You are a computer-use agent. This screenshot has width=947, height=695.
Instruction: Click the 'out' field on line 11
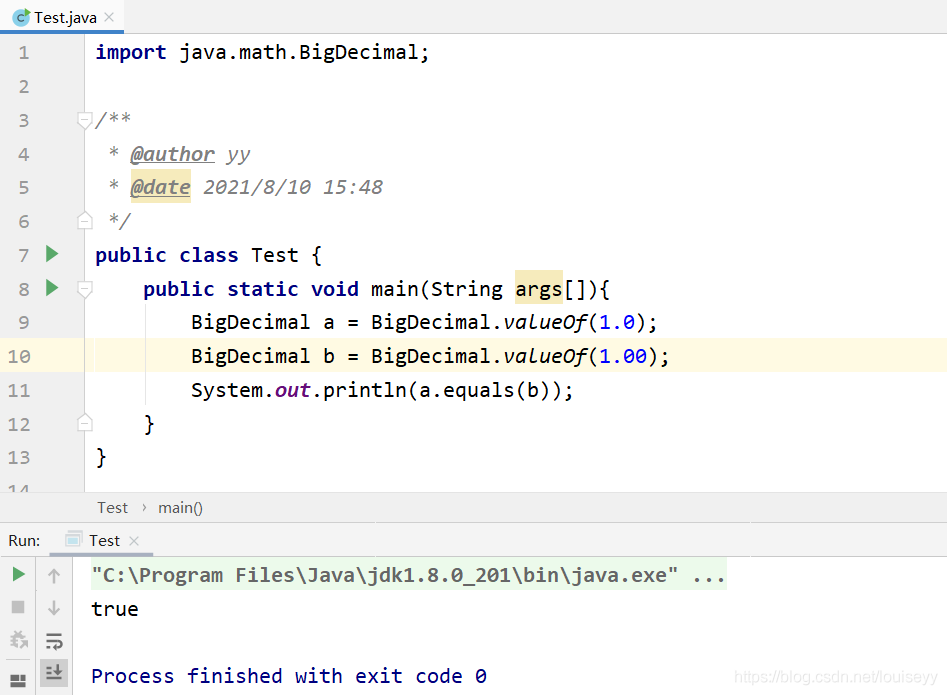click(x=292, y=390)
